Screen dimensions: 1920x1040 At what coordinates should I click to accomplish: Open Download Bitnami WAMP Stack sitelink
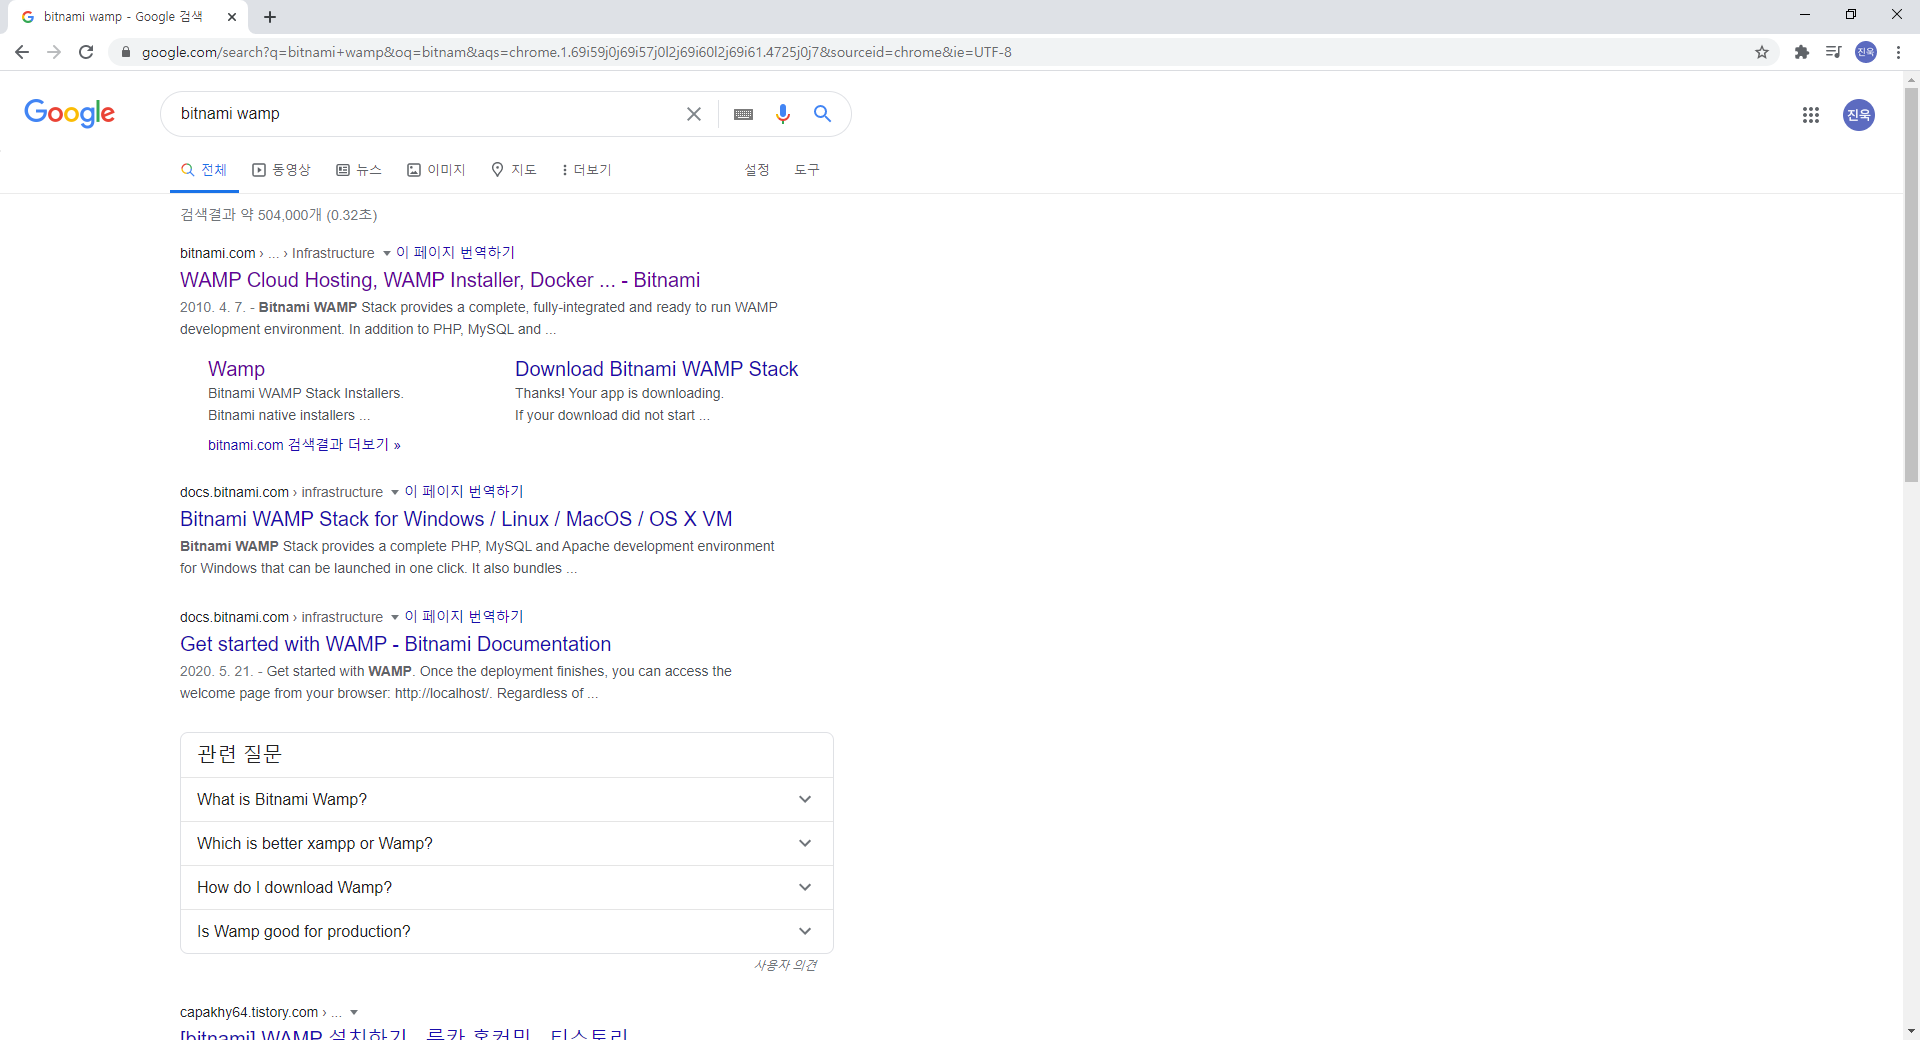tap(656, 369)
